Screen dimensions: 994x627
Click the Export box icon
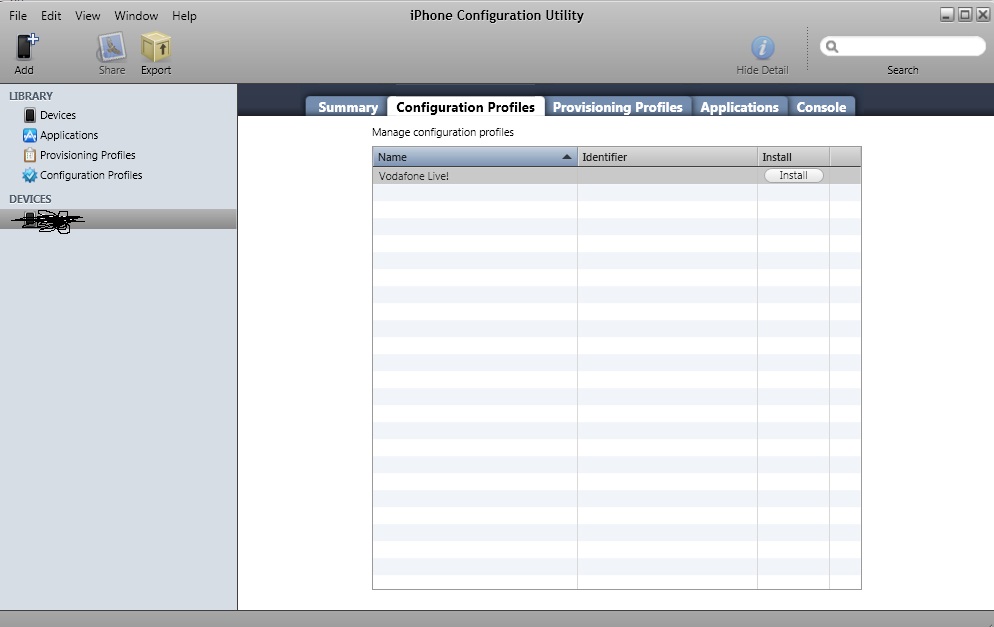155,47
